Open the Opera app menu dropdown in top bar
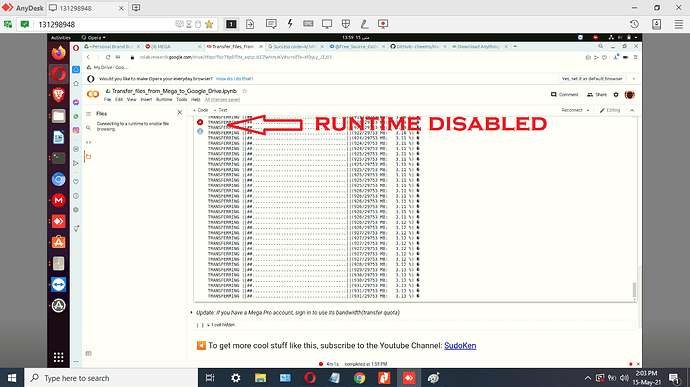Screen dimensions: 690x387 click(94, 37)
